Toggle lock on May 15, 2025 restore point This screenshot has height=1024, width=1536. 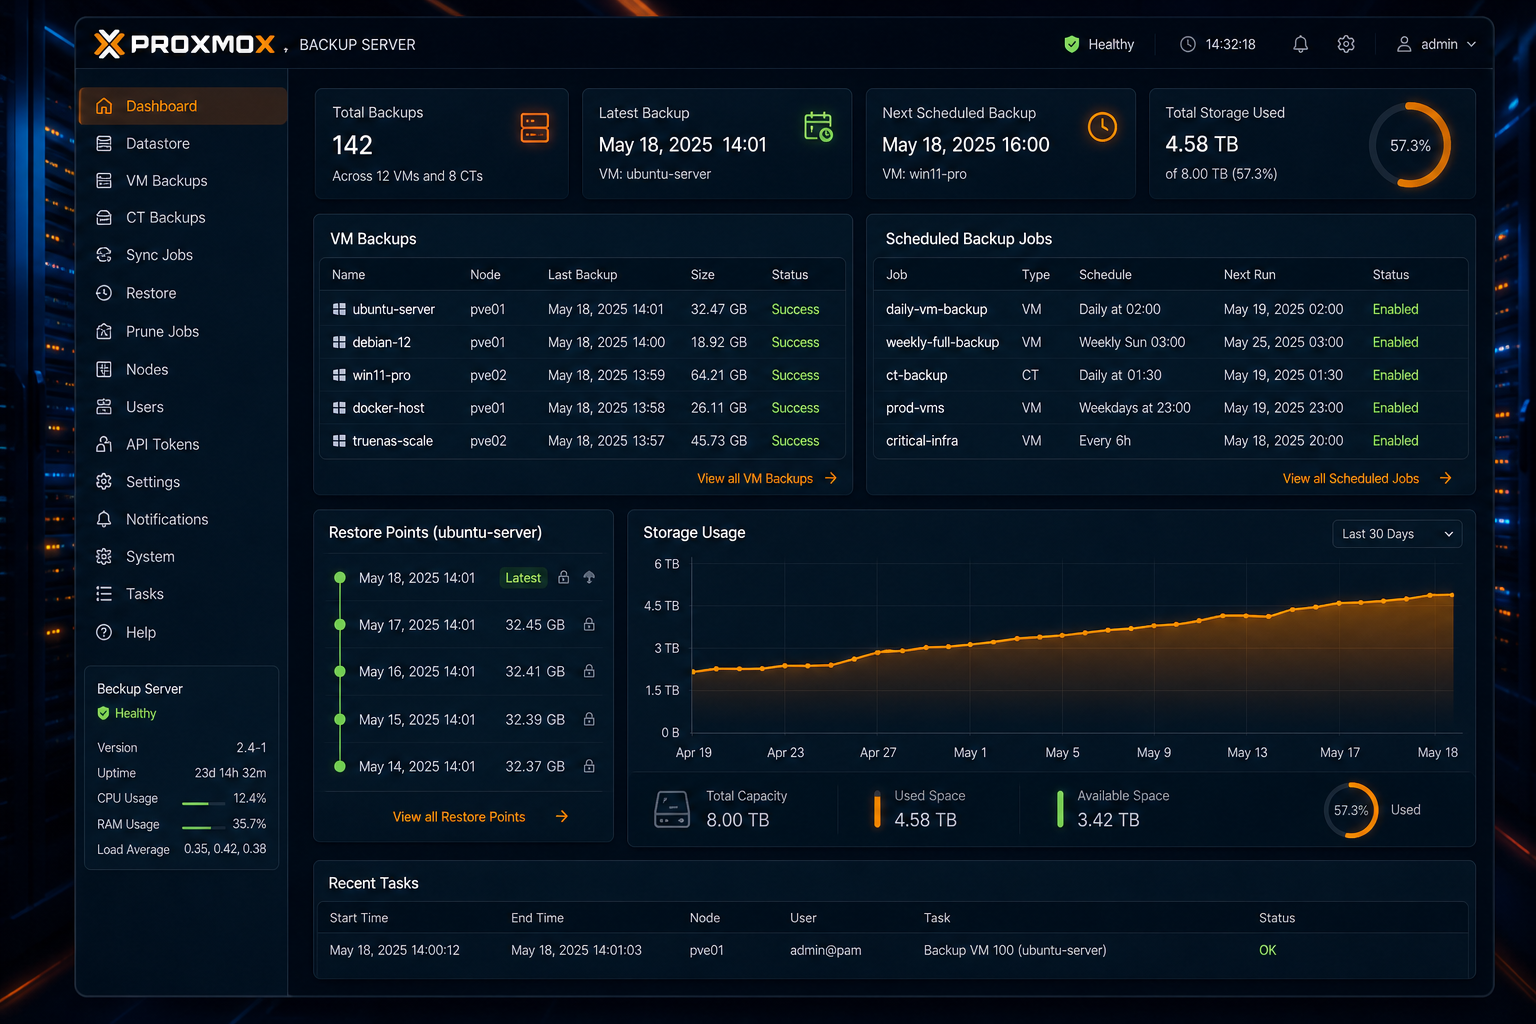tap(589, 720)
